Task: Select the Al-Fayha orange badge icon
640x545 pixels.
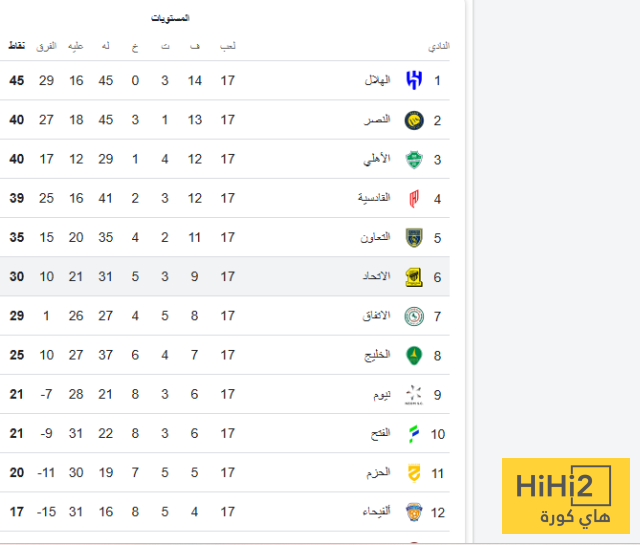Action: point(413,512)
